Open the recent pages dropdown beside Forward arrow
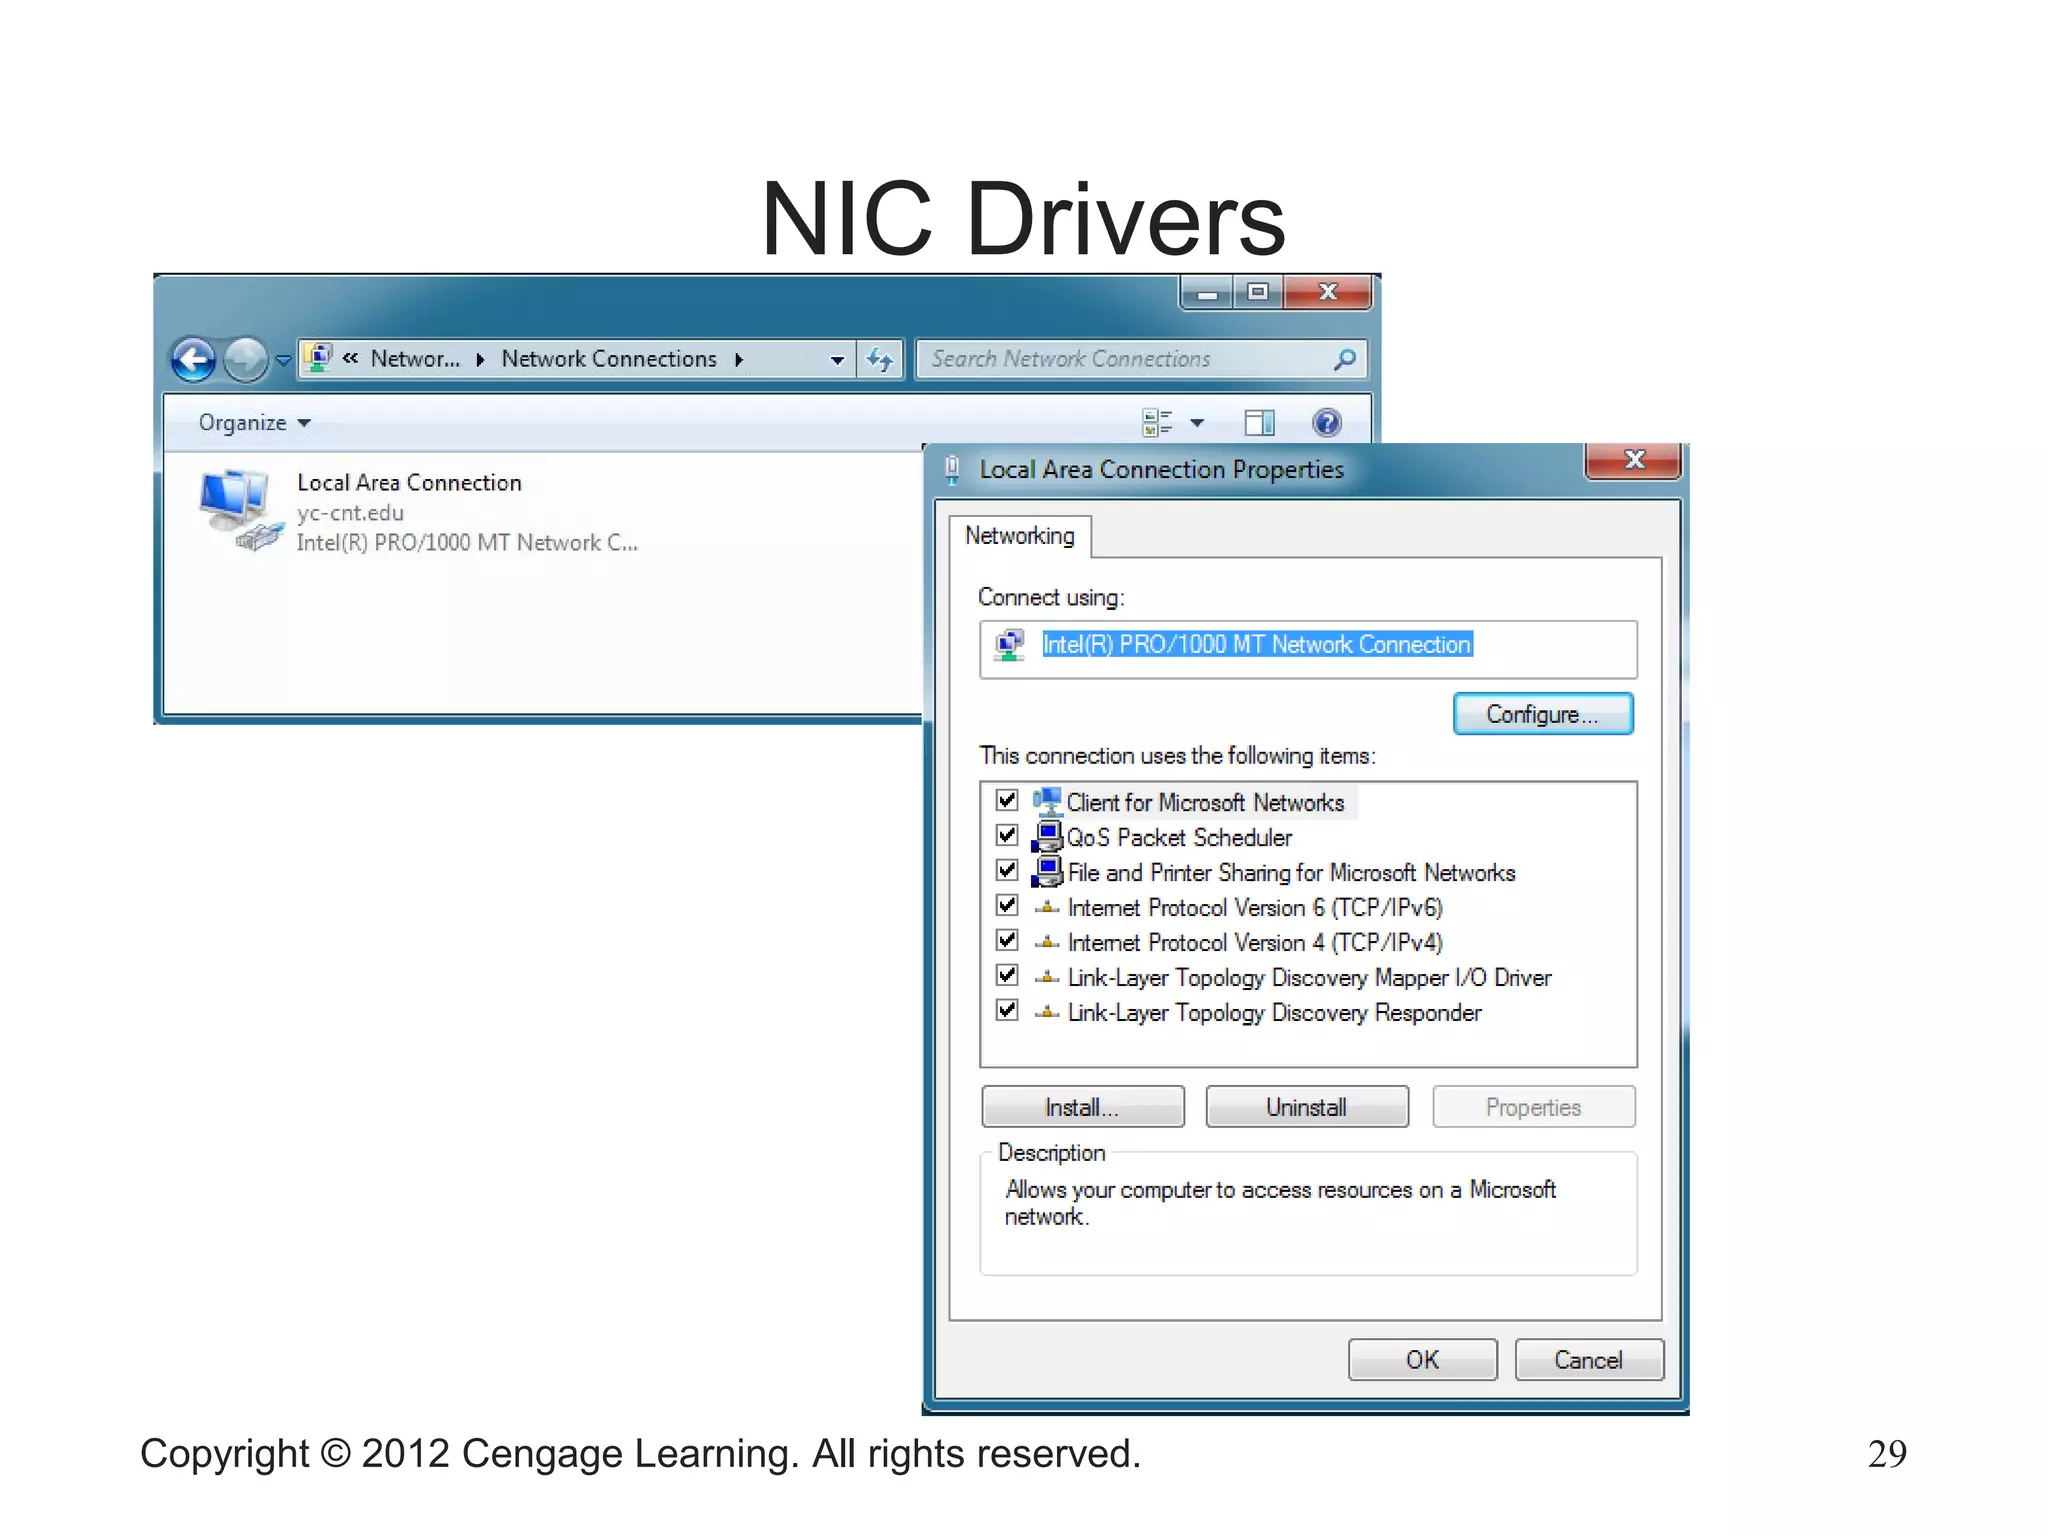Viewport: 2048px width, 1536px height. [x=284, y=361]
